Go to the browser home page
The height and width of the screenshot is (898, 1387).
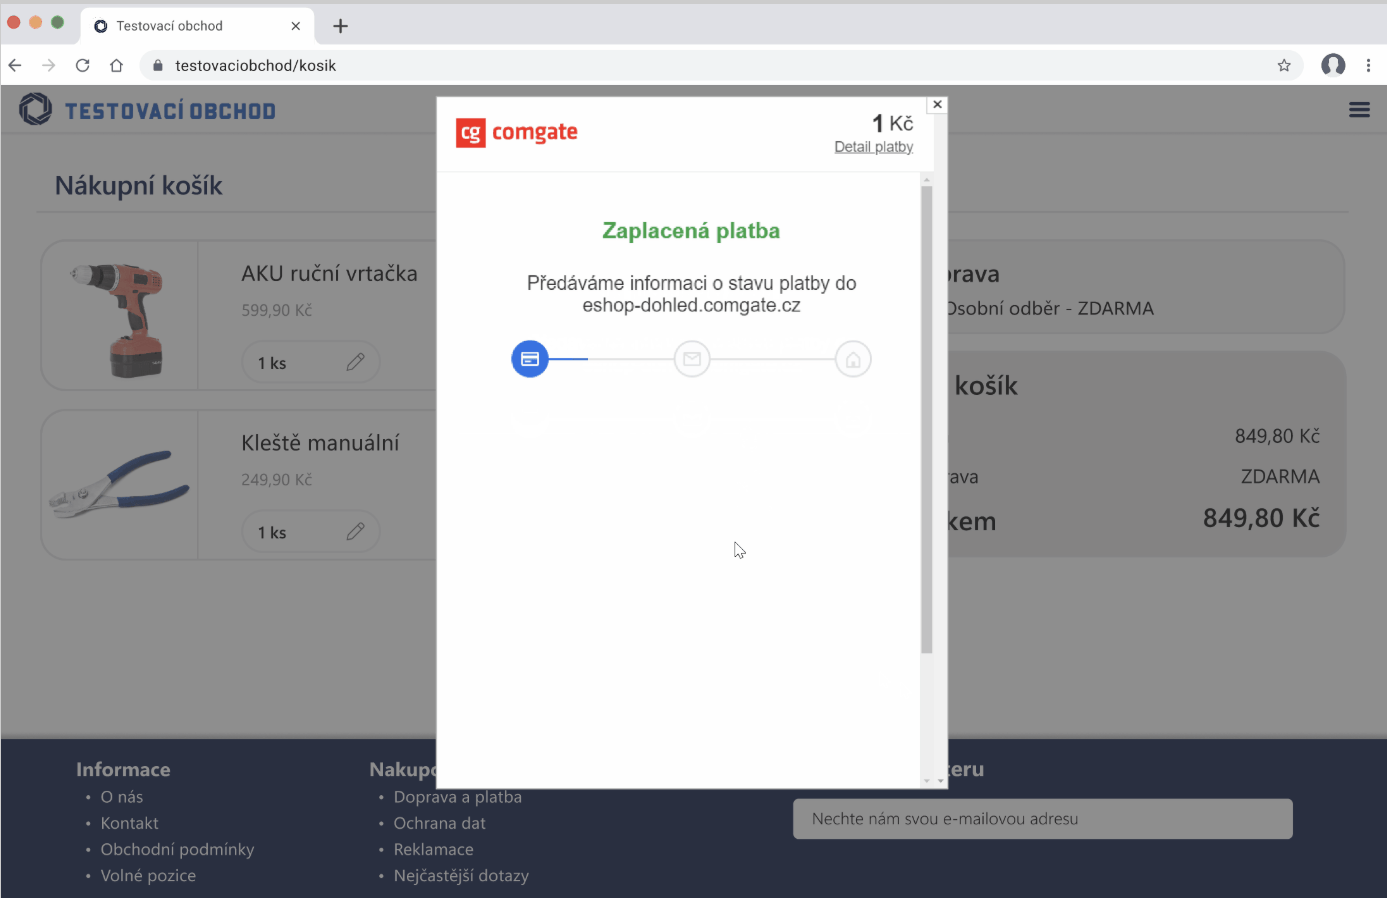(x=116, y=65)
